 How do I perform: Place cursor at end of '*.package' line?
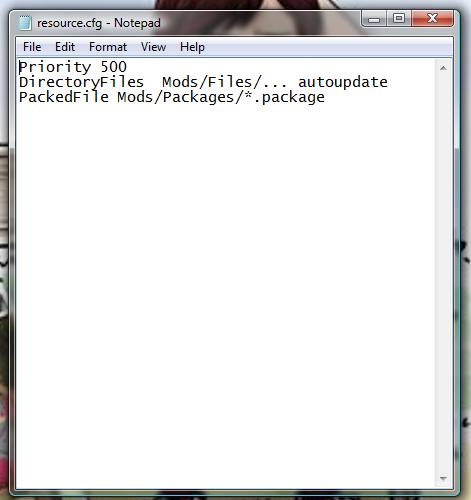tap(325, 97)
